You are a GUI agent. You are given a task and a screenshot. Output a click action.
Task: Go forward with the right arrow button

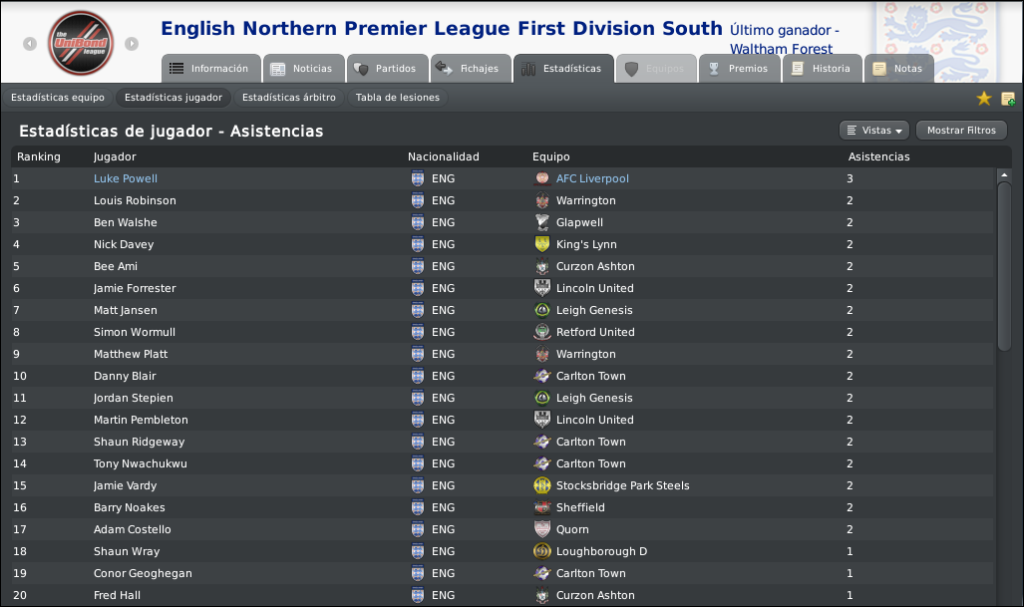tap(132, 44)
